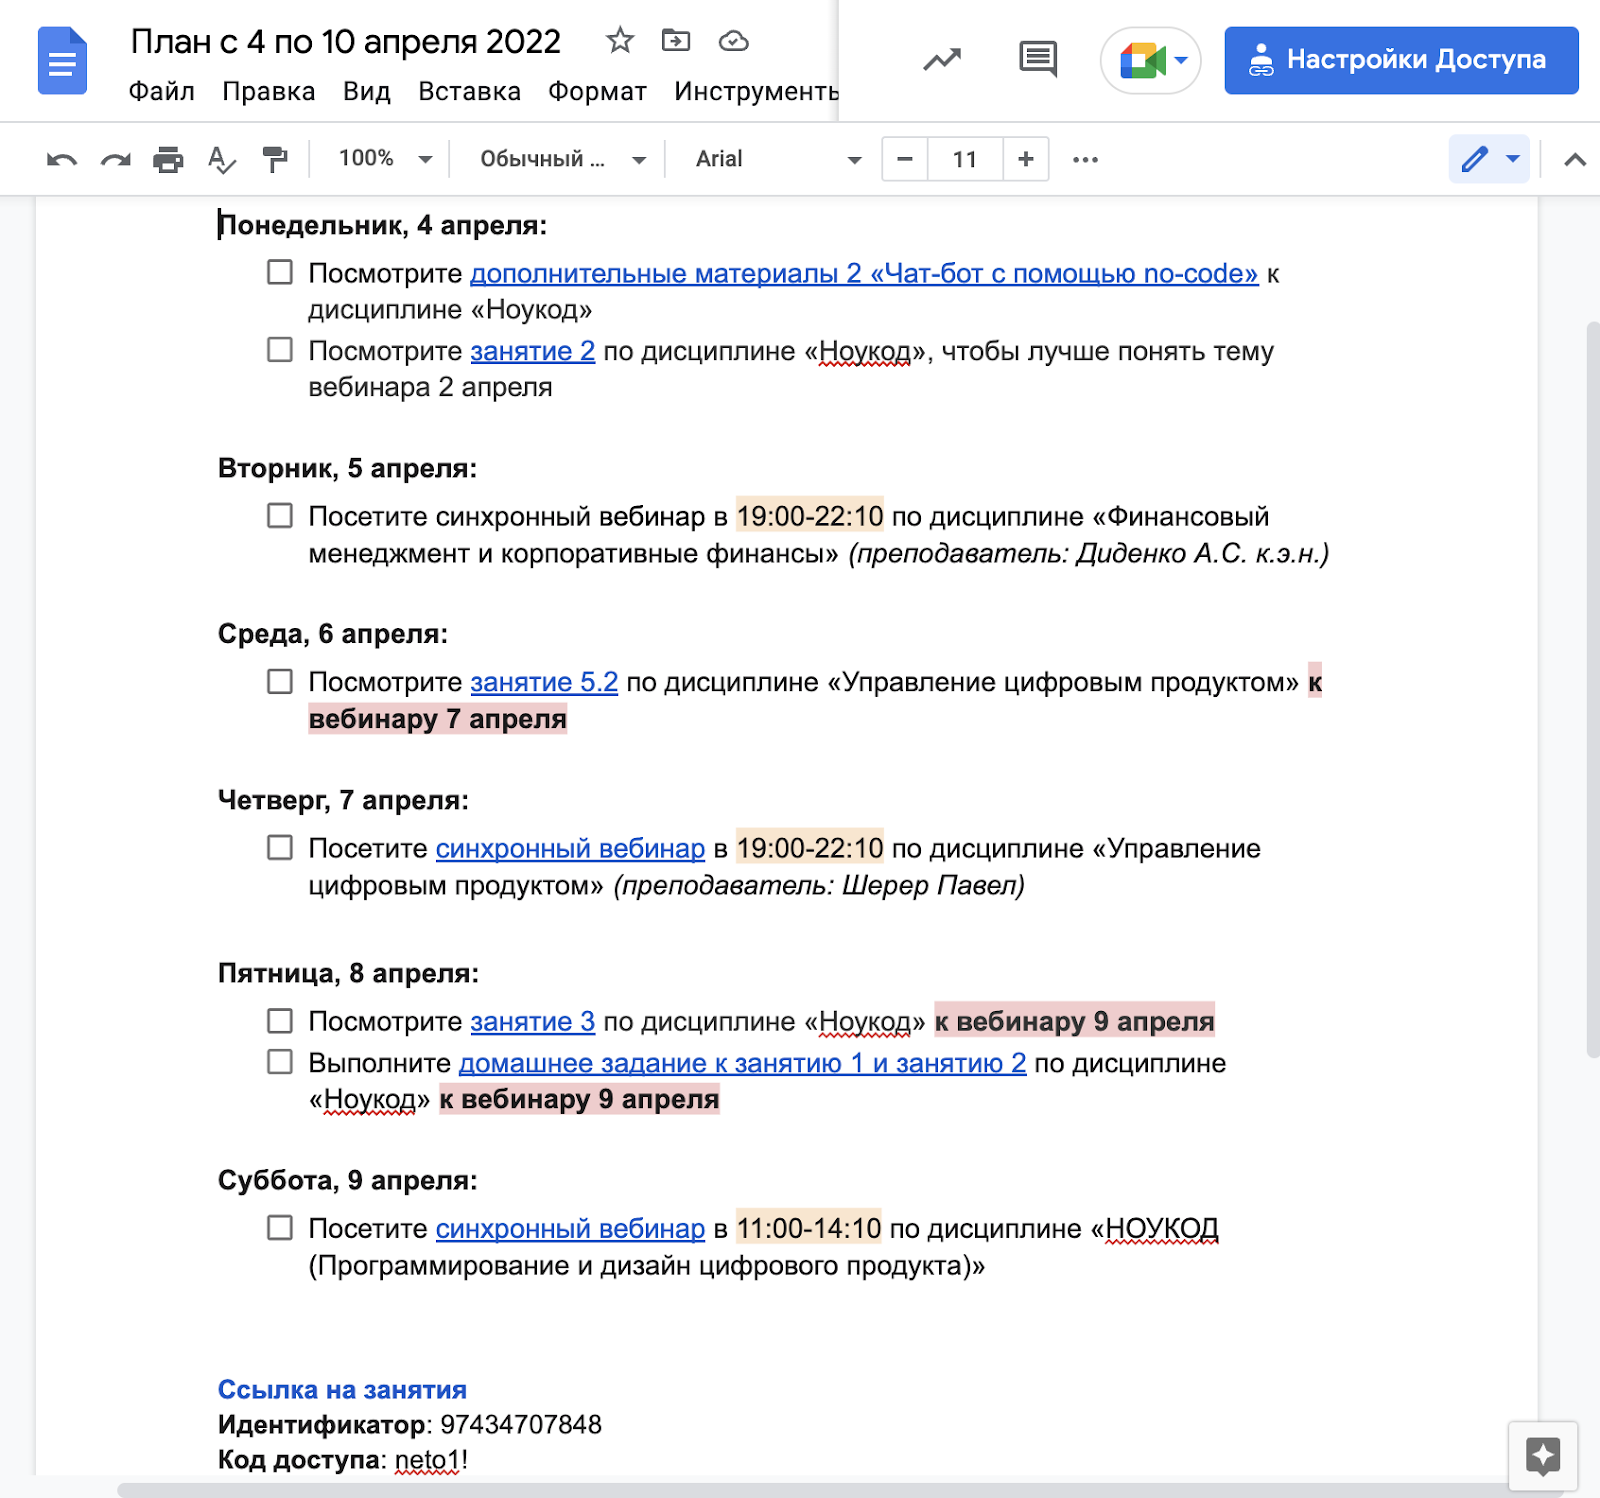Open the Вставка menu

coord(468,92)
